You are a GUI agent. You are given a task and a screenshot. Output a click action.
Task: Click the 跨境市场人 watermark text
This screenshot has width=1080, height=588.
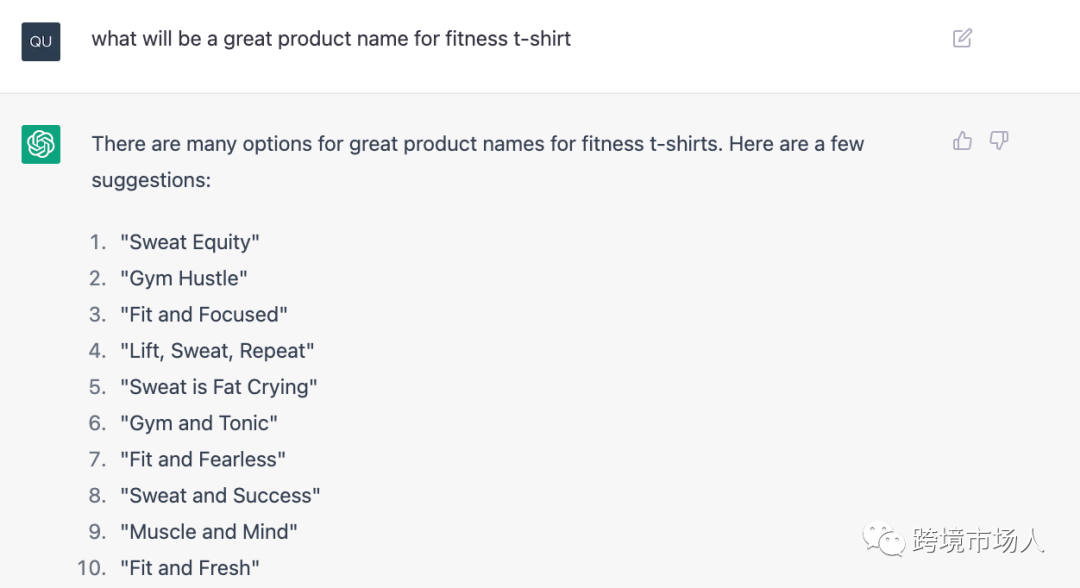(x=978, y=541)
